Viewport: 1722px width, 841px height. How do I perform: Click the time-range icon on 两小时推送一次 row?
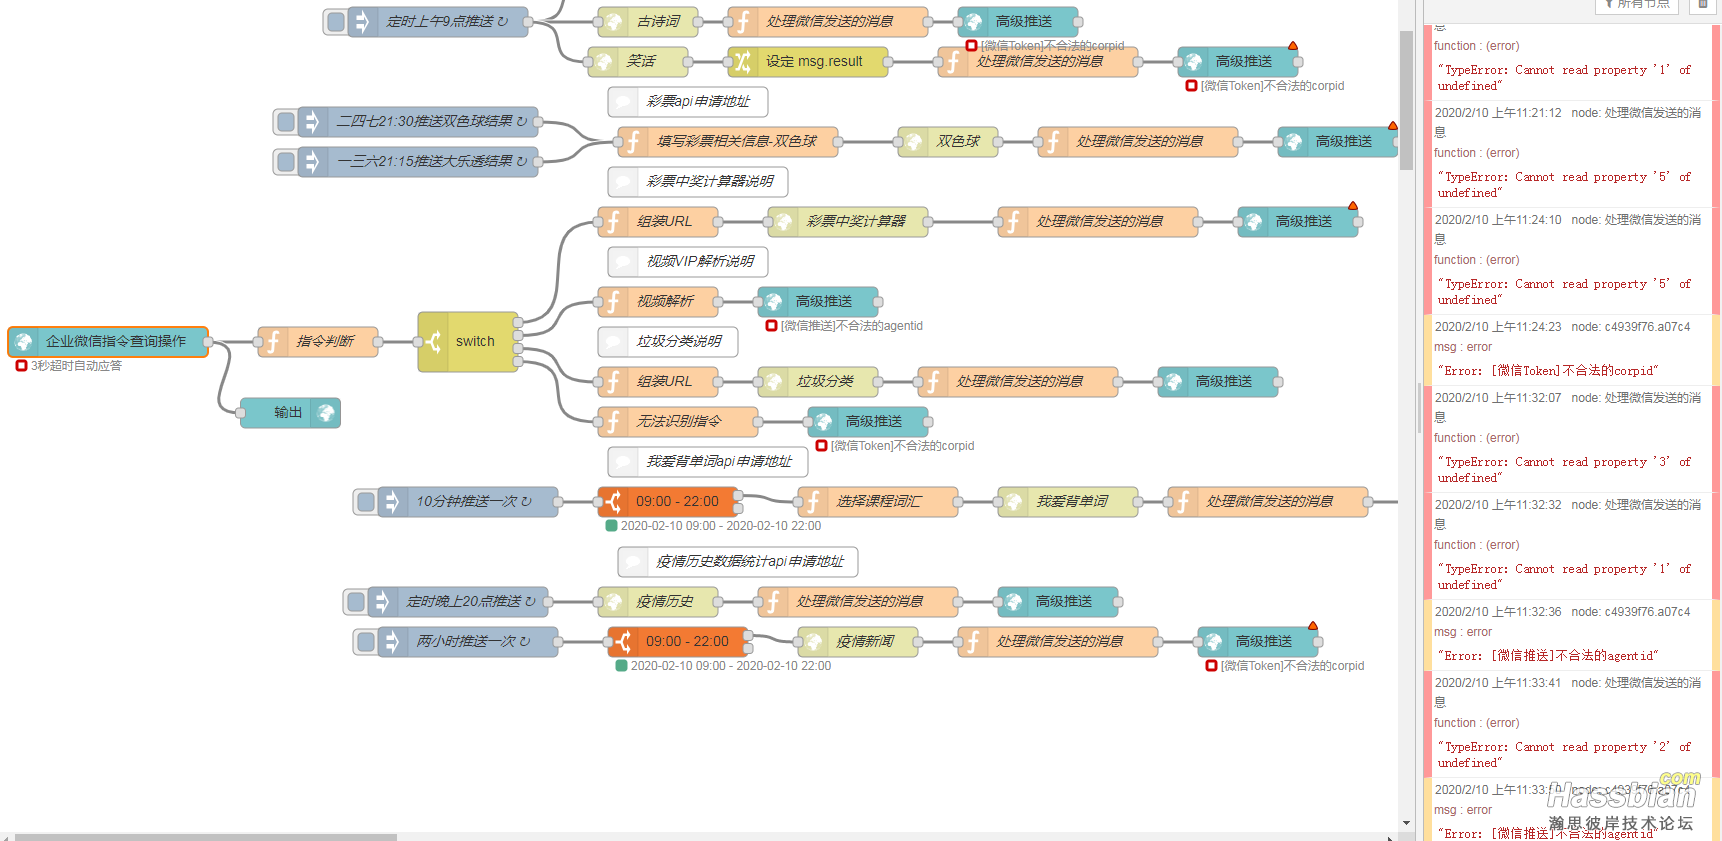pyautogui.click(x=623, y=641)
